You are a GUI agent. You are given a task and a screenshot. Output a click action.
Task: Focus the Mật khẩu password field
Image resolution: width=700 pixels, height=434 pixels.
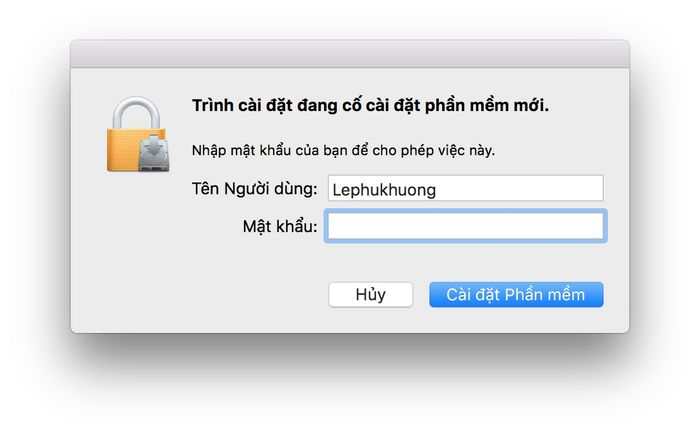465,227
